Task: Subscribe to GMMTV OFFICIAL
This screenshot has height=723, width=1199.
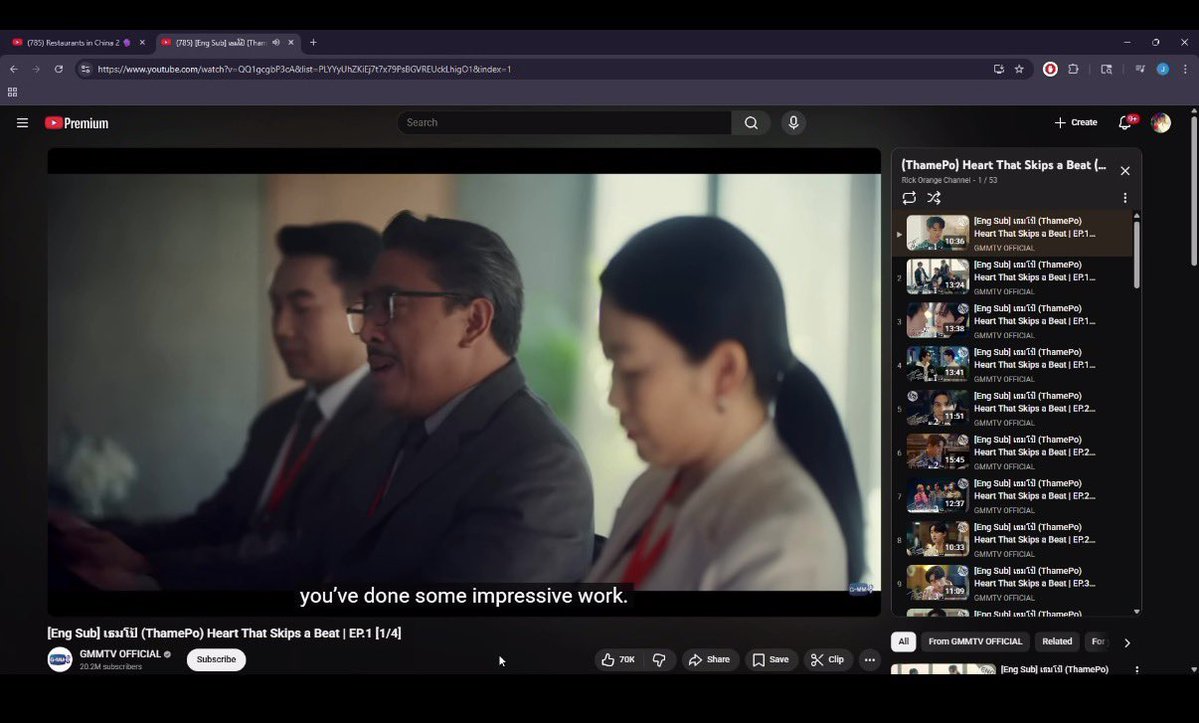Action: 216,660
